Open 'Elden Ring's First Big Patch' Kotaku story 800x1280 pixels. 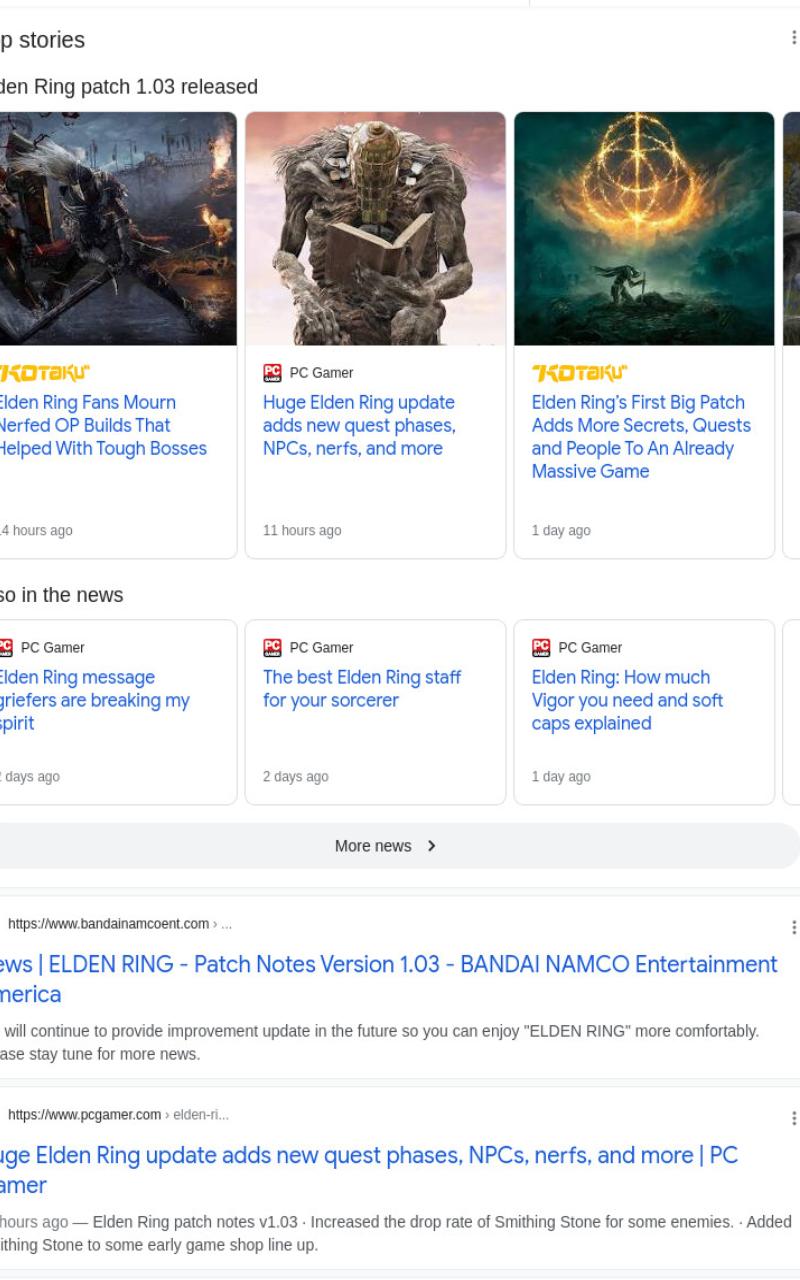pyautogui.click(x=641, y=437)
